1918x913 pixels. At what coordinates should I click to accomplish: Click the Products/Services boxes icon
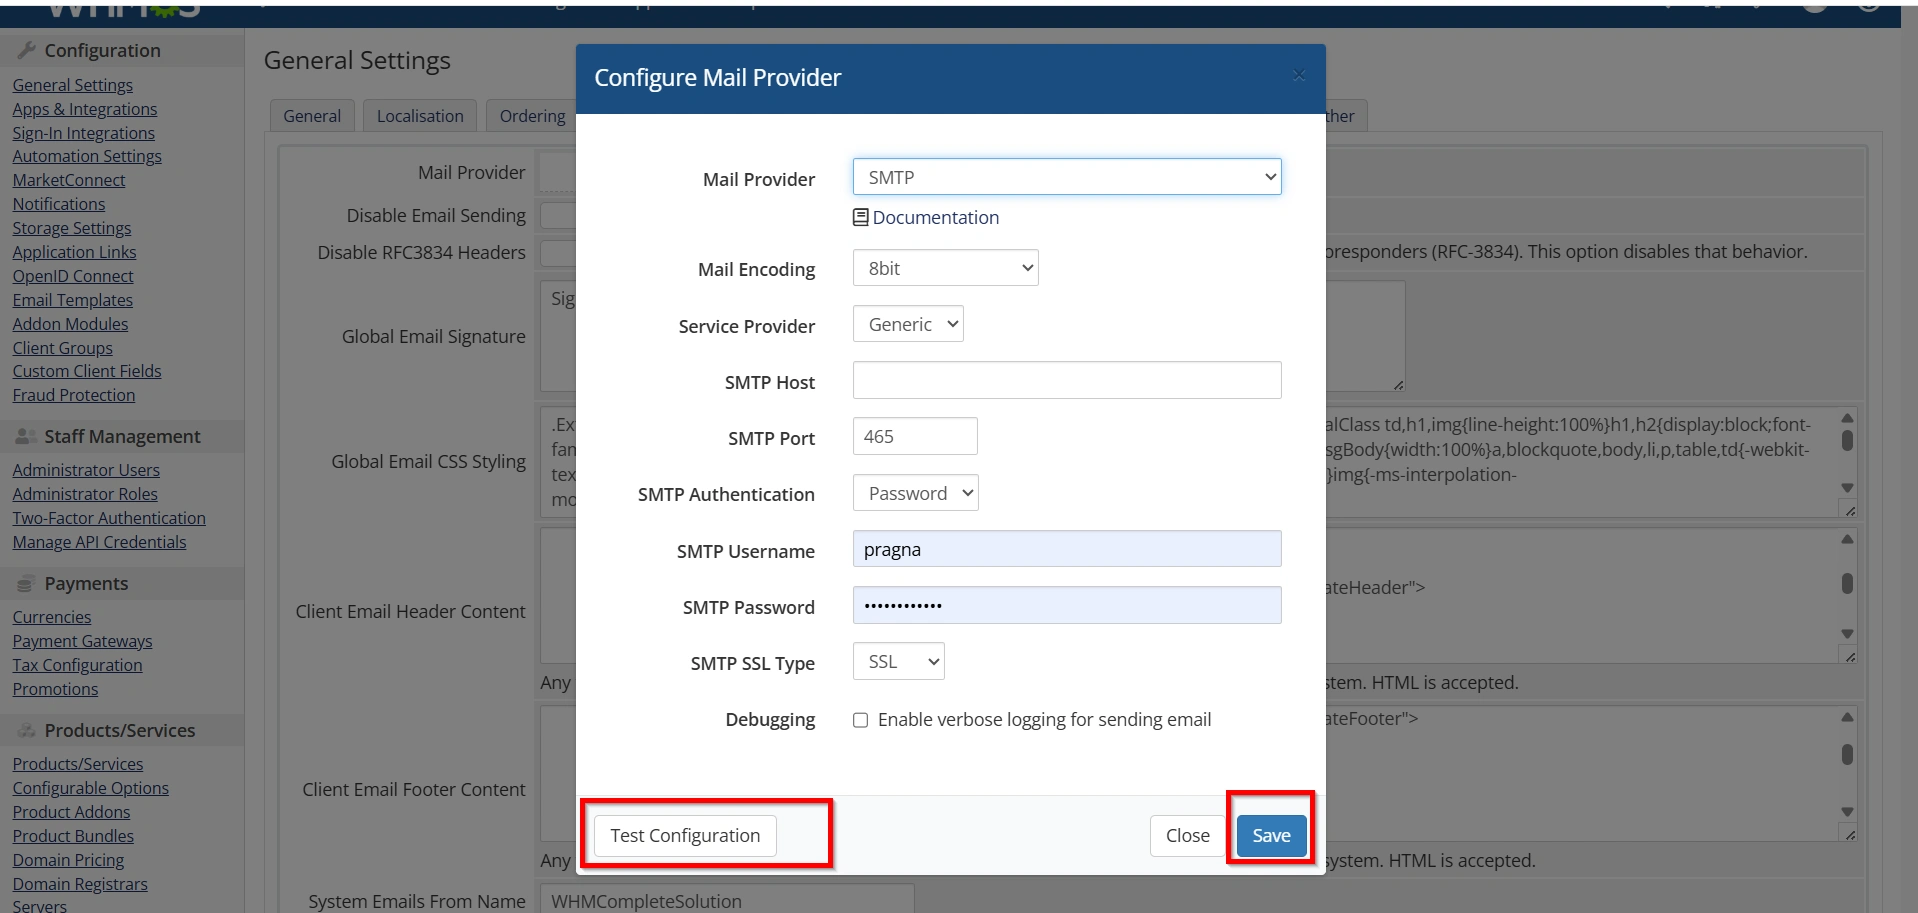click(x=27, y=730)
